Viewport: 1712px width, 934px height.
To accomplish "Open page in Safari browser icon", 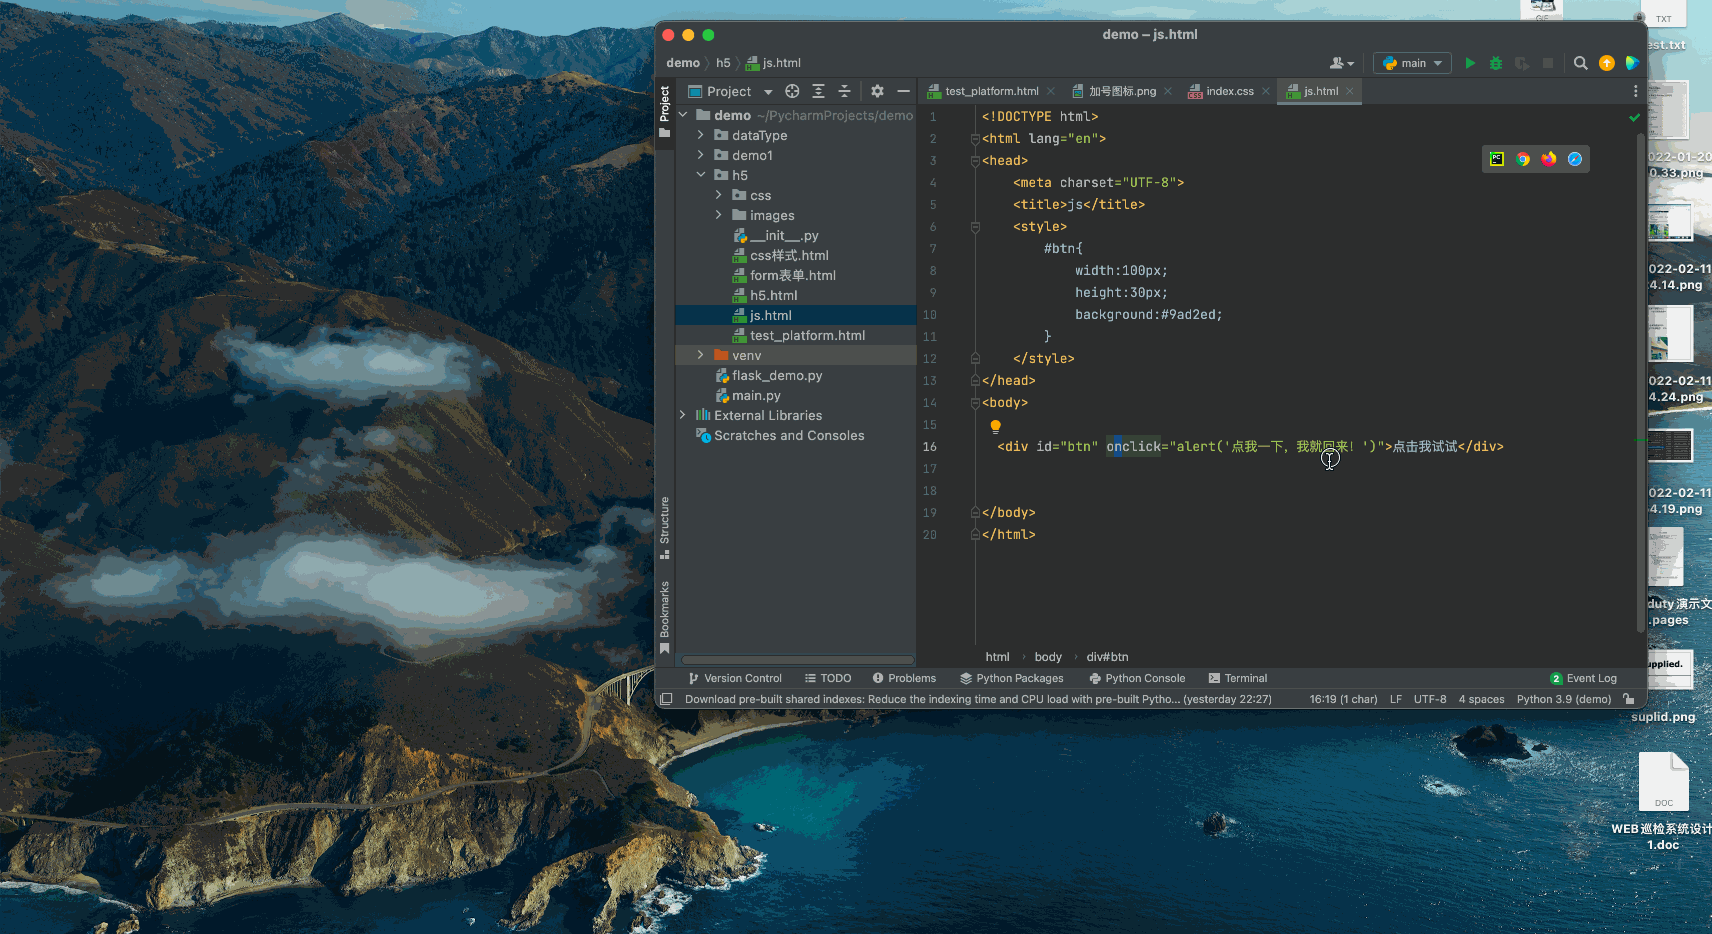I will tap(1575, 159).
